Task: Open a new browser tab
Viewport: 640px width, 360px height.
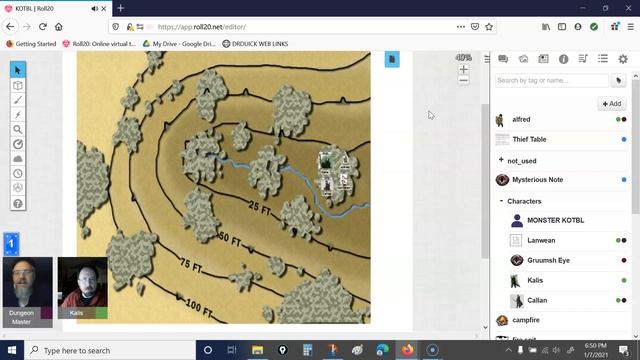Action: [120, 8]
